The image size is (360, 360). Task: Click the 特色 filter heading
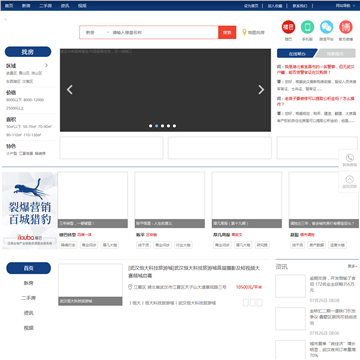[x=11, y=146]
